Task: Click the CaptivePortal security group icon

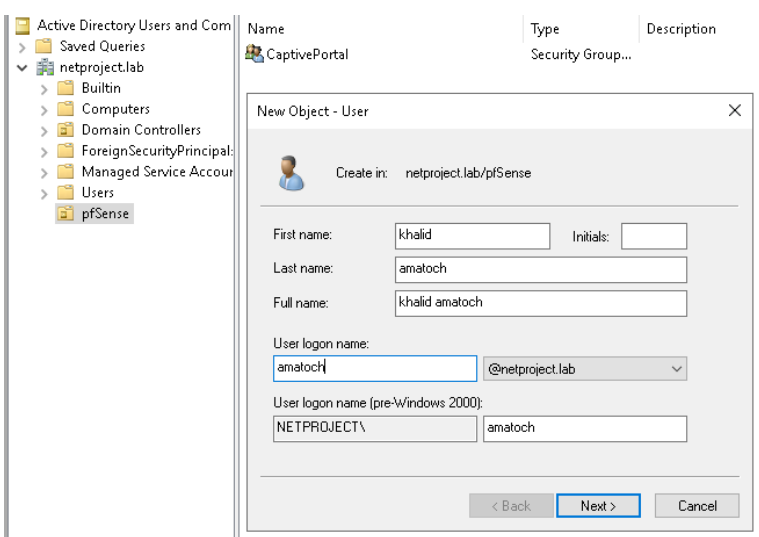Action: click(254, 55)
